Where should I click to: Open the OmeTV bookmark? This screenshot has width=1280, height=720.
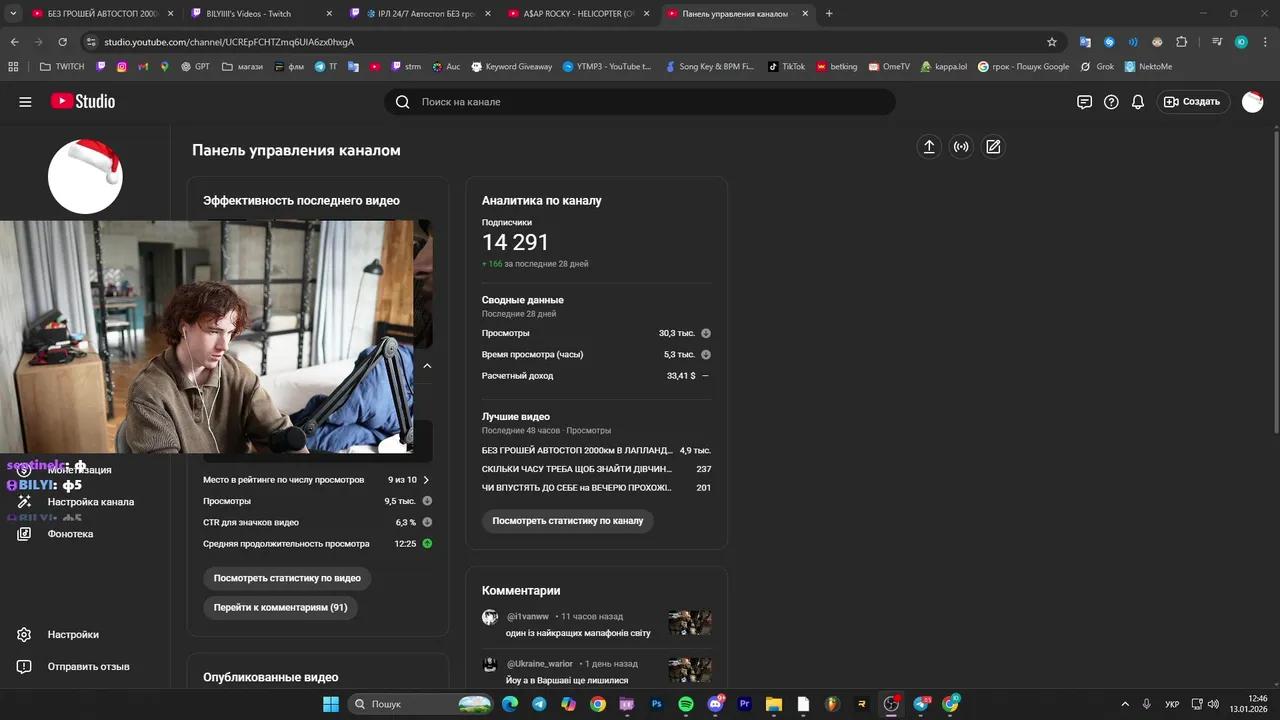point(889,67)
